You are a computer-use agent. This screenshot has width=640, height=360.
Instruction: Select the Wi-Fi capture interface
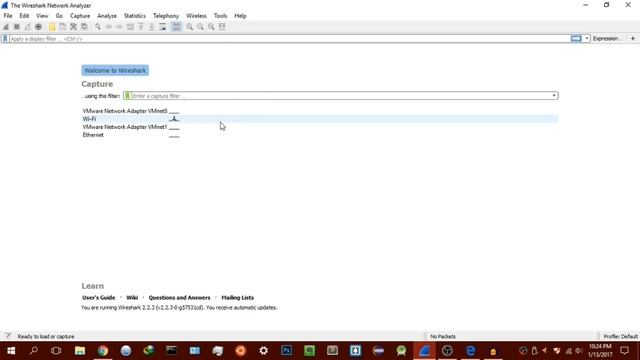coord(320,119)
